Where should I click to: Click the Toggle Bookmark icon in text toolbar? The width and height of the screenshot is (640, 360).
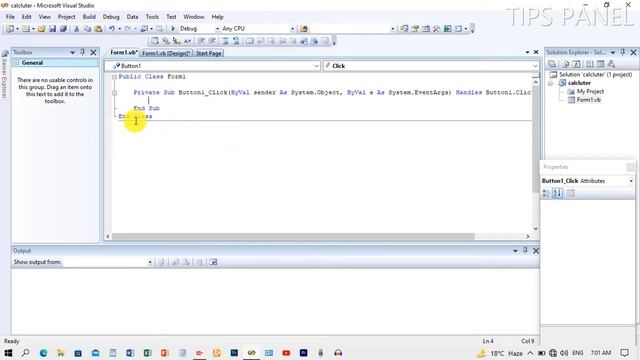(249, 41)
